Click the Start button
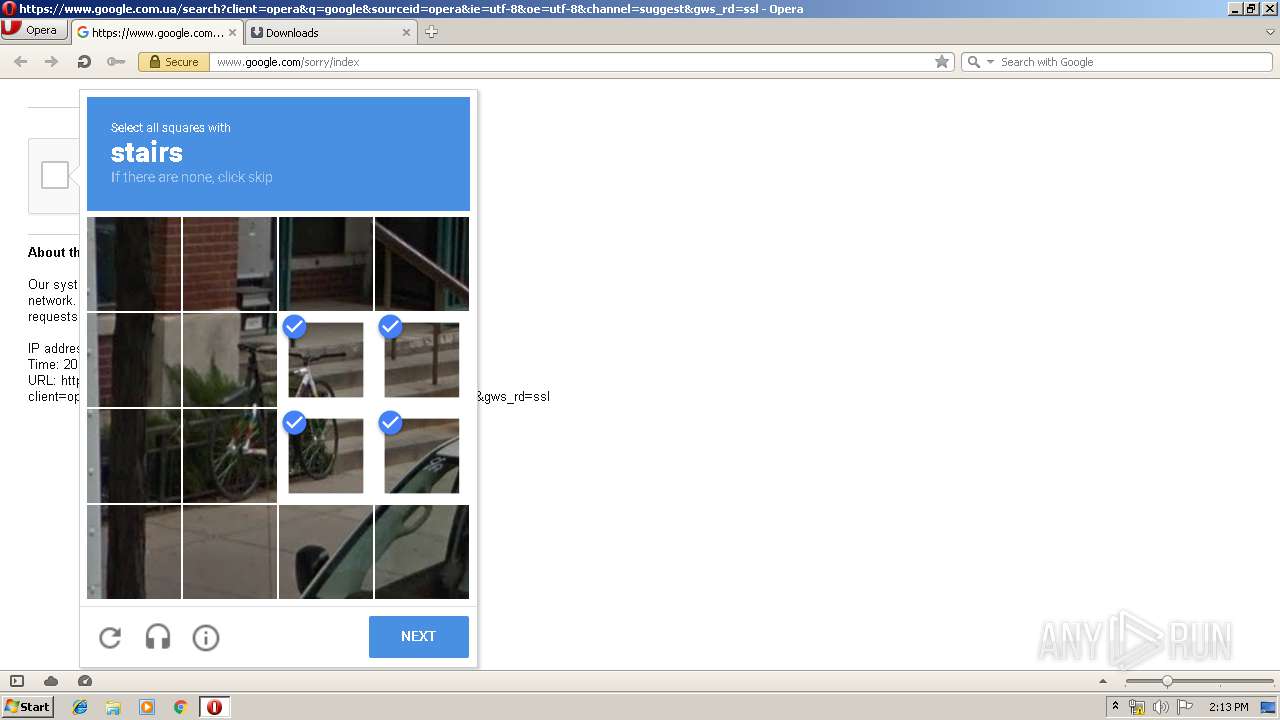The width and height of the screenshot is (1280, 720). (27, 707)
